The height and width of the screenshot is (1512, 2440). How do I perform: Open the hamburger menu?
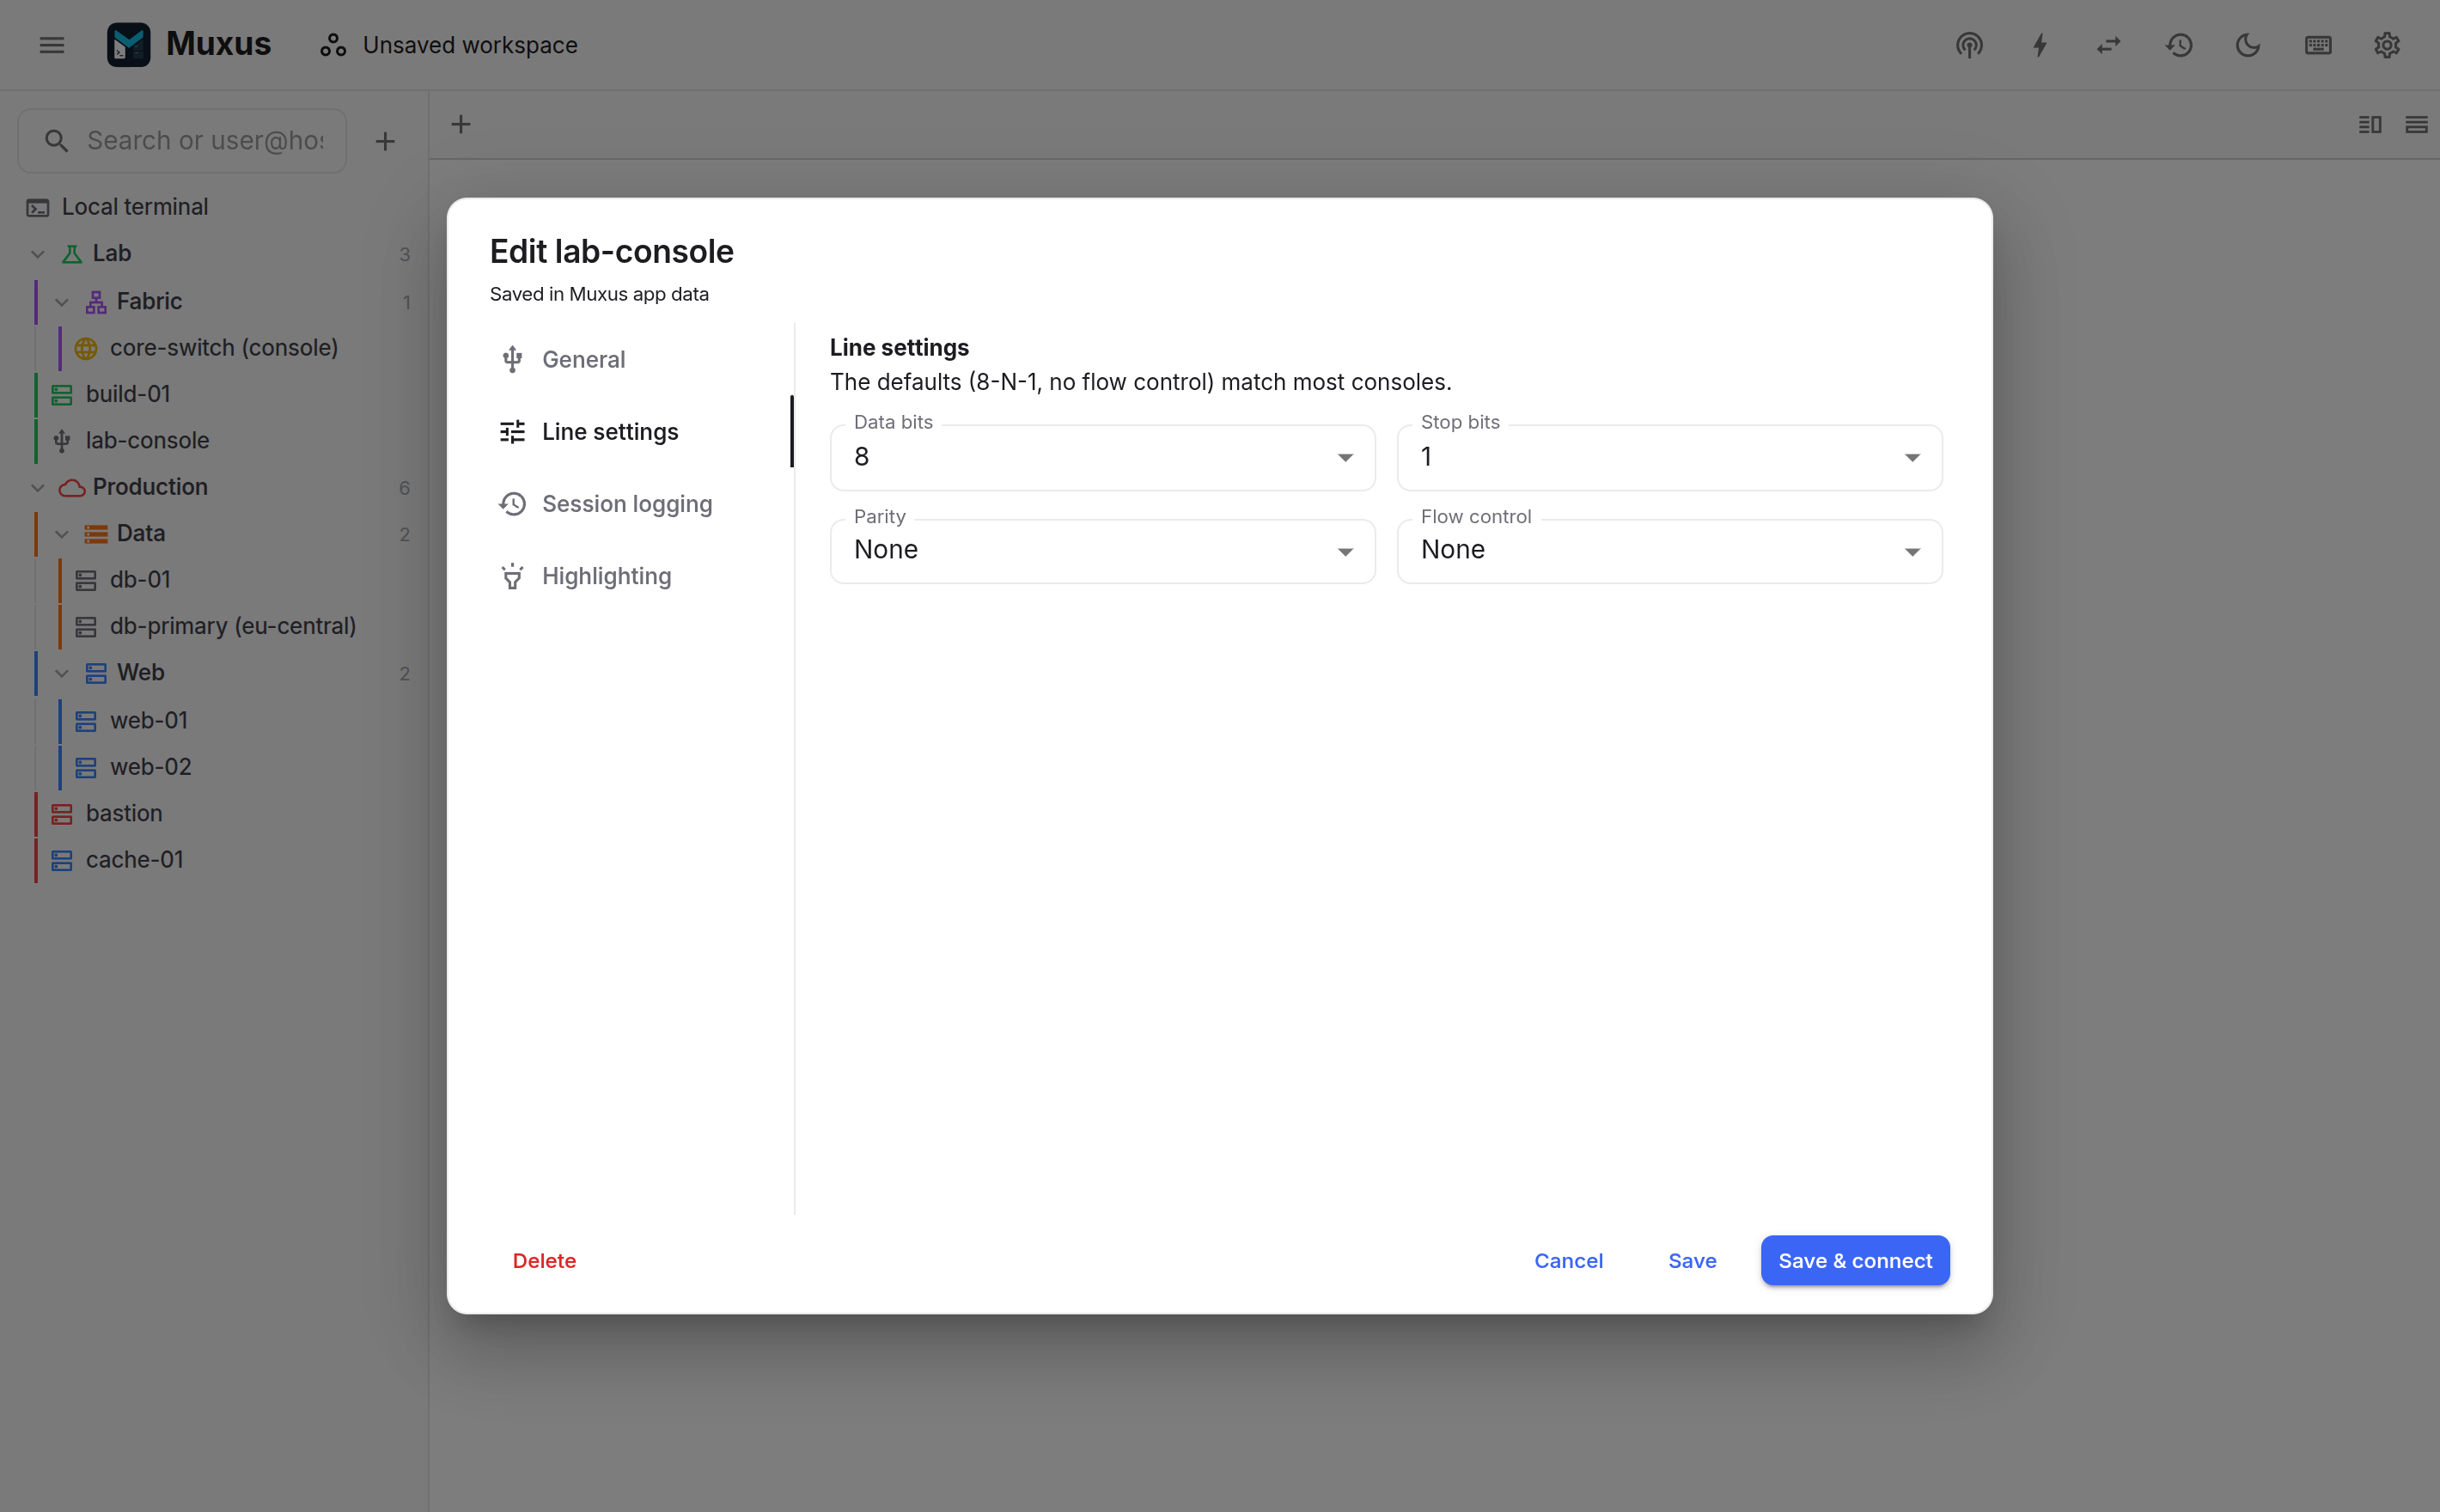[x=52, y=45]
